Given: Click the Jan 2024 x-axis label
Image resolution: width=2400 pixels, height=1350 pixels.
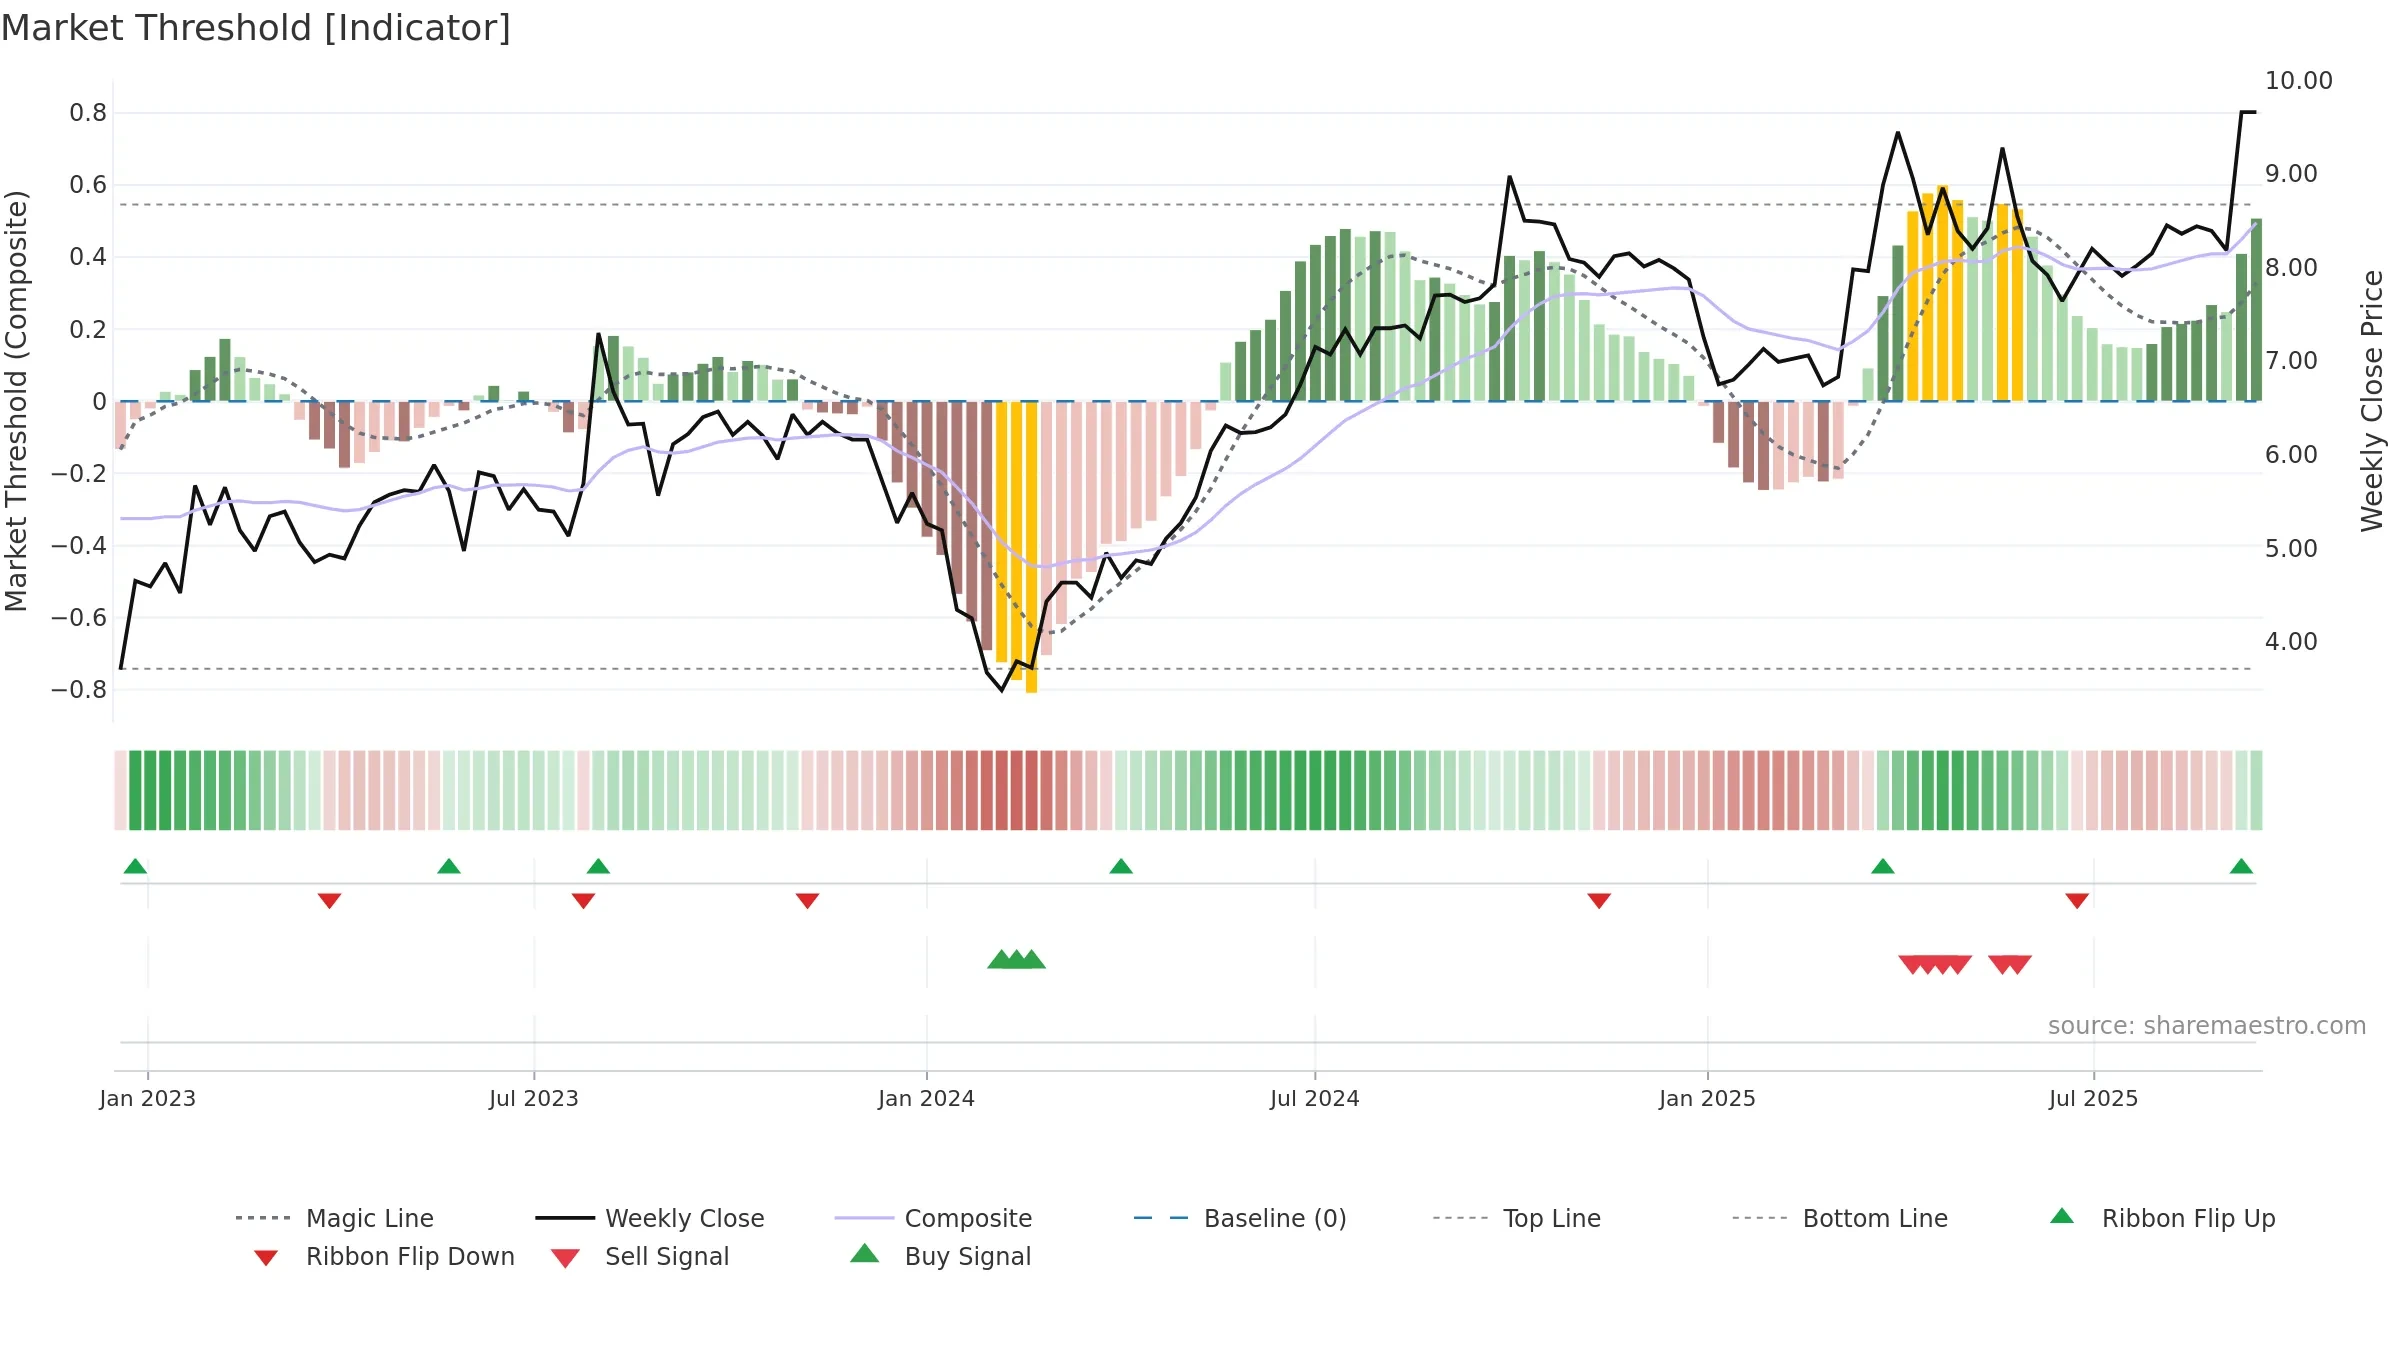Looking at the screenshot, I should [926, 1098].
